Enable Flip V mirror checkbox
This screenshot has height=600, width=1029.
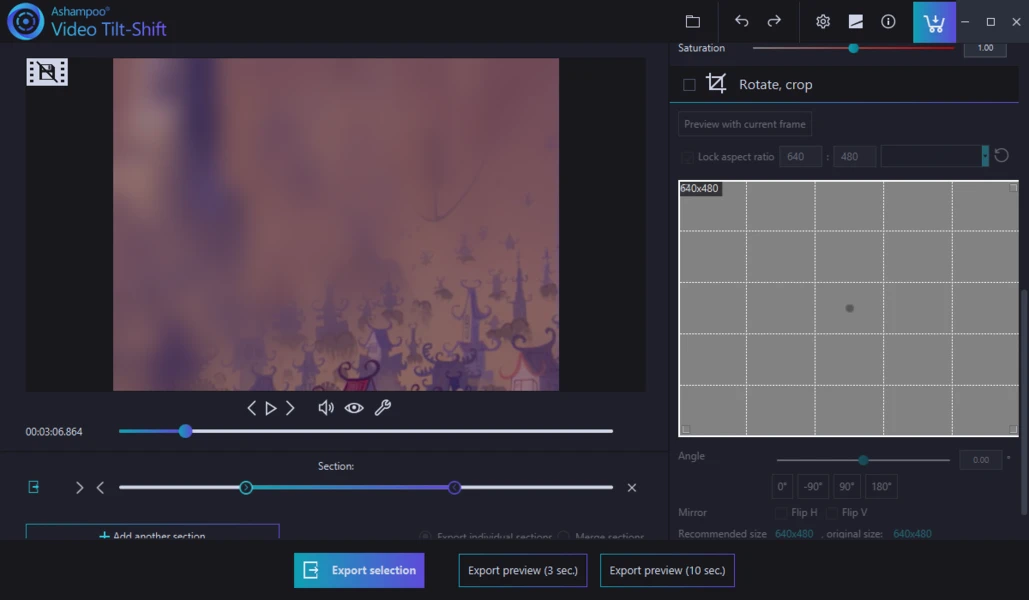click(831, 513)
